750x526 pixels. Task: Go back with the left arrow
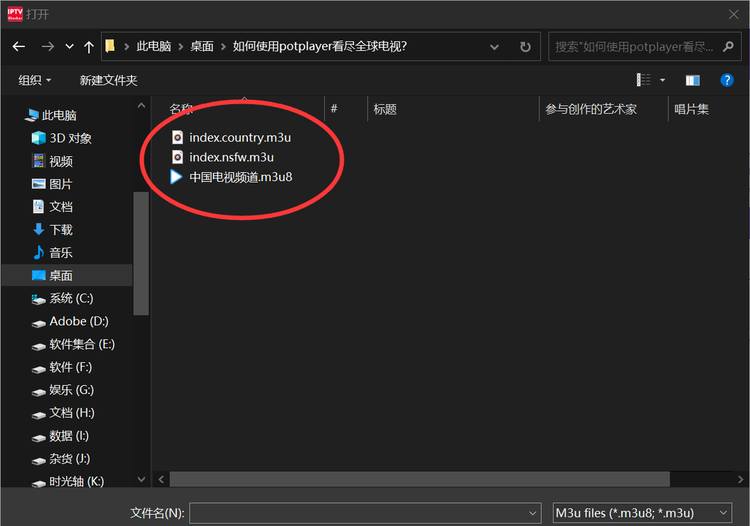coord(19,46)
